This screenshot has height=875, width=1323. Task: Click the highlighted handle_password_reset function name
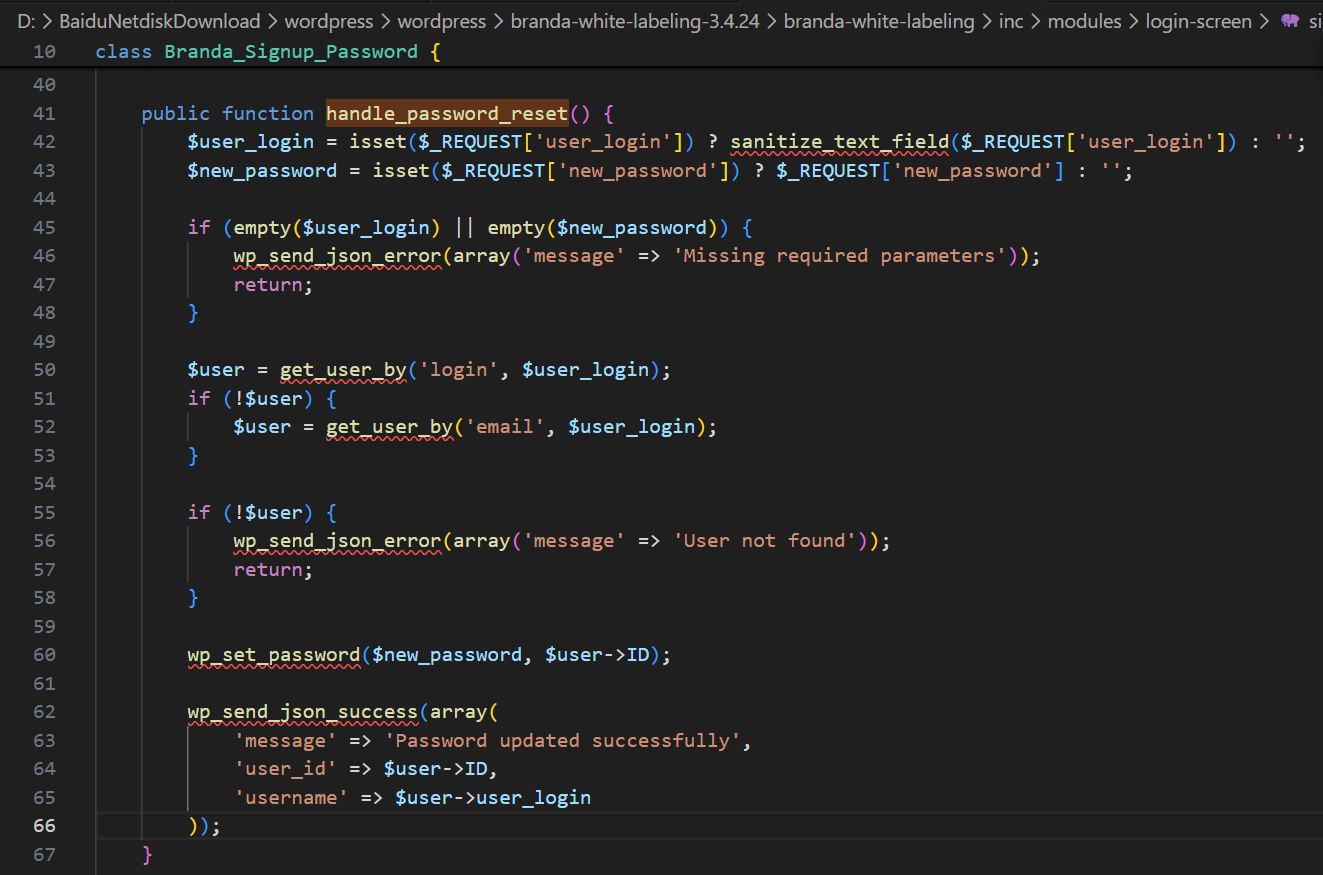tap(447, 113)
